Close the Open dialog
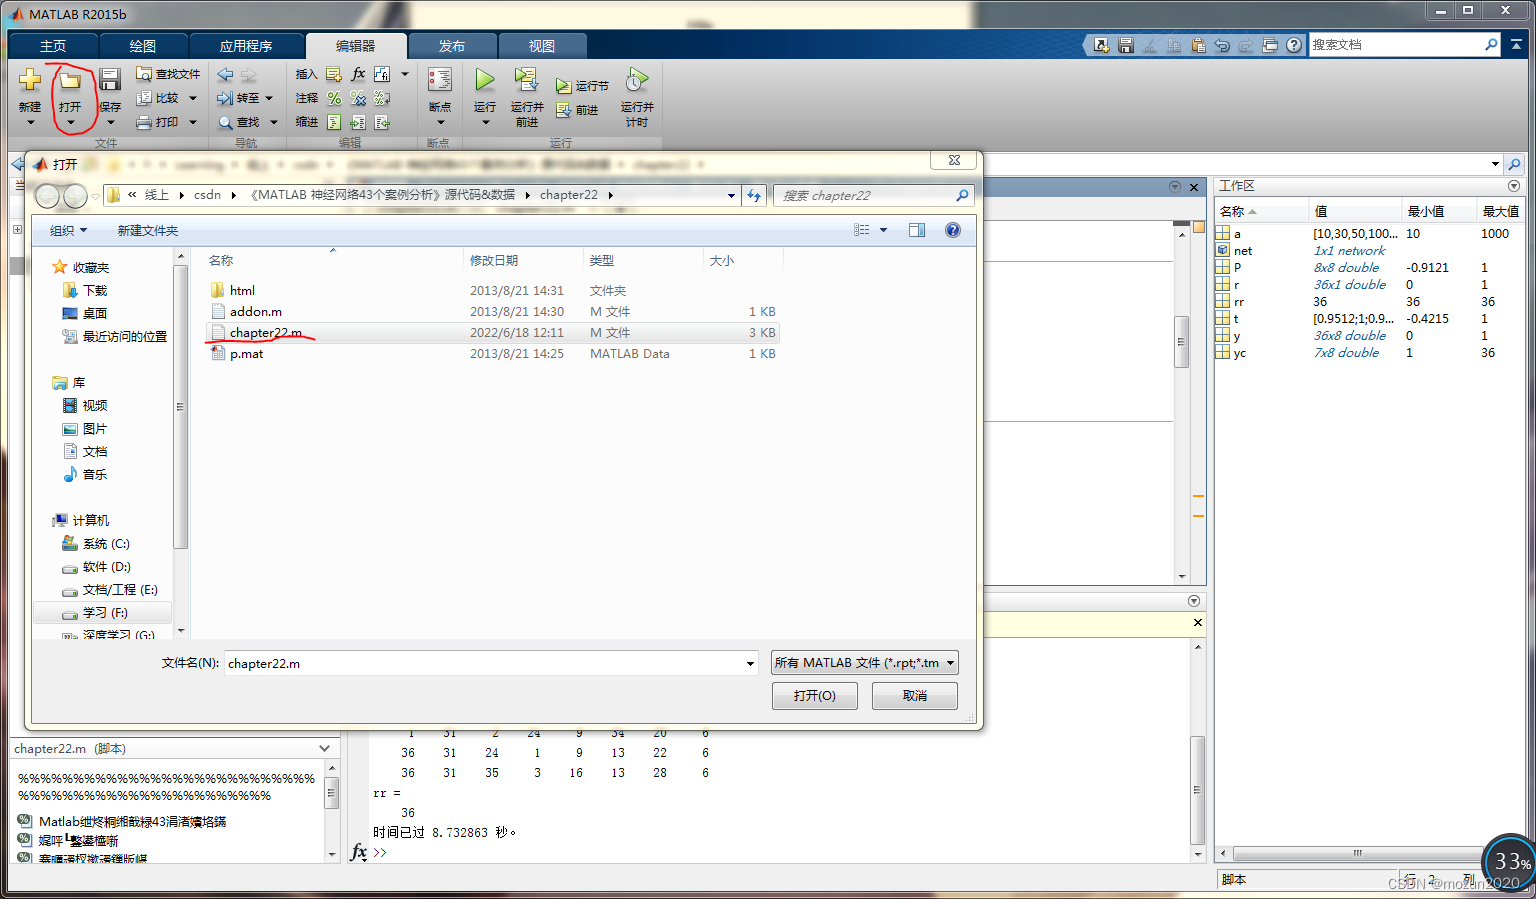The image size is (1536, 899). coord(954,161)
